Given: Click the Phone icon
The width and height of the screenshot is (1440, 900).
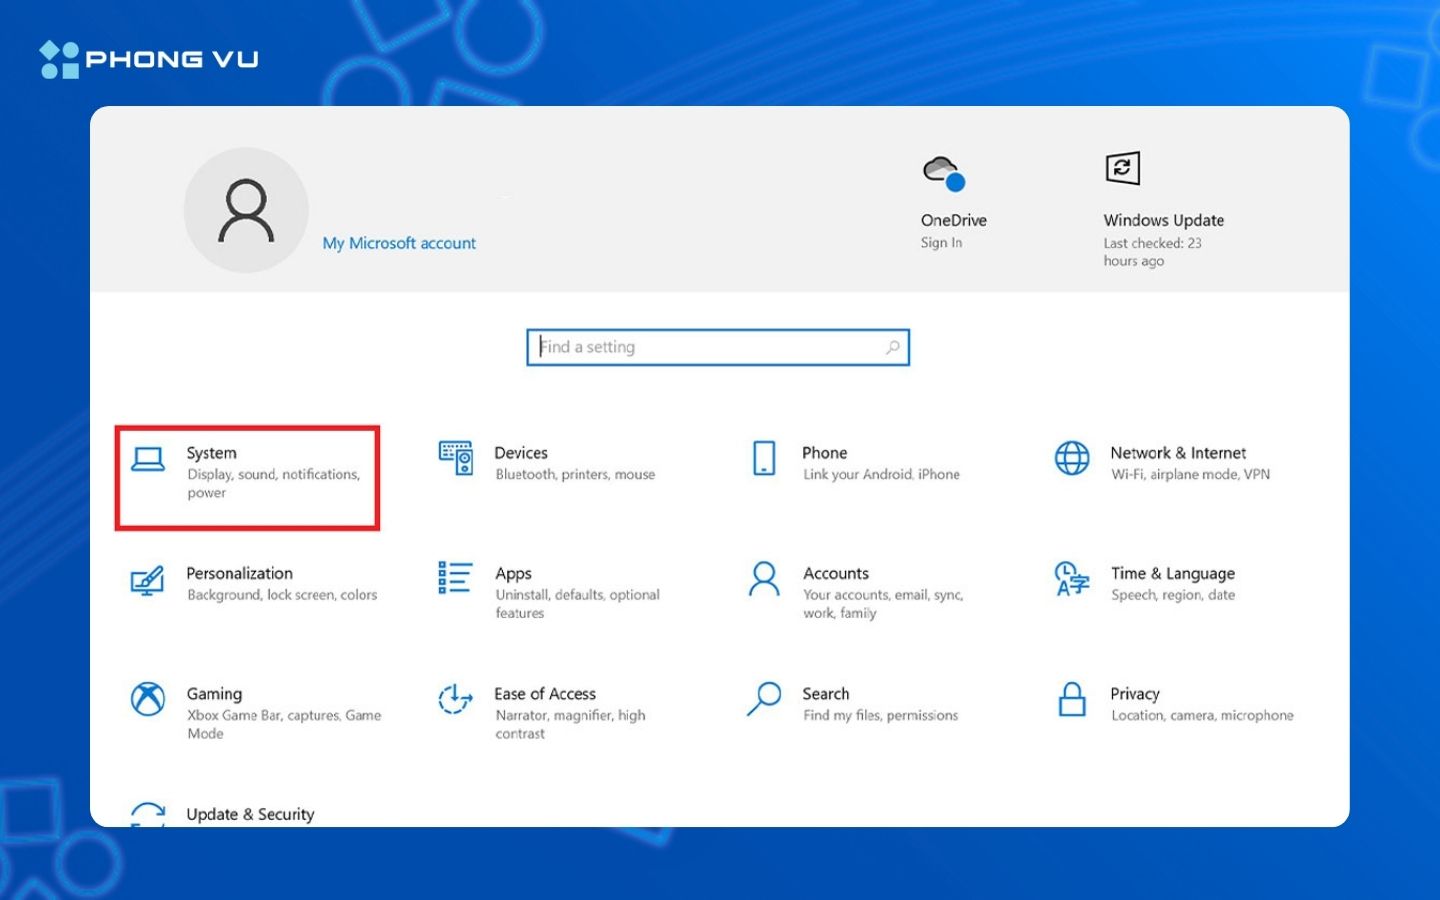Looking at the screenshot, I should pyautogui.click(x=764, y=458).
